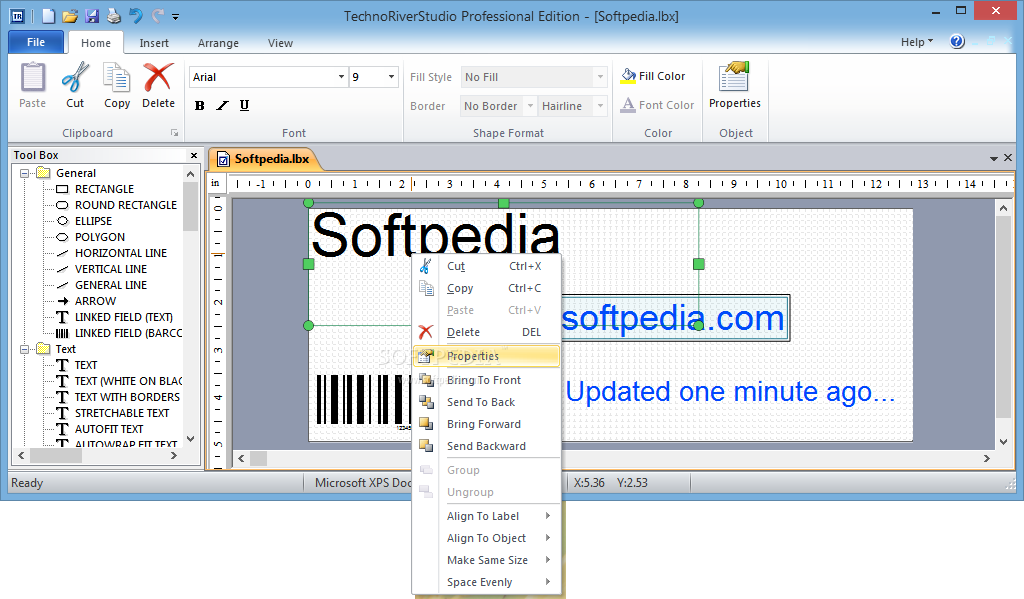Select the GENERAL LINE tool
The image size is (1024, 599).
(110, 285)
